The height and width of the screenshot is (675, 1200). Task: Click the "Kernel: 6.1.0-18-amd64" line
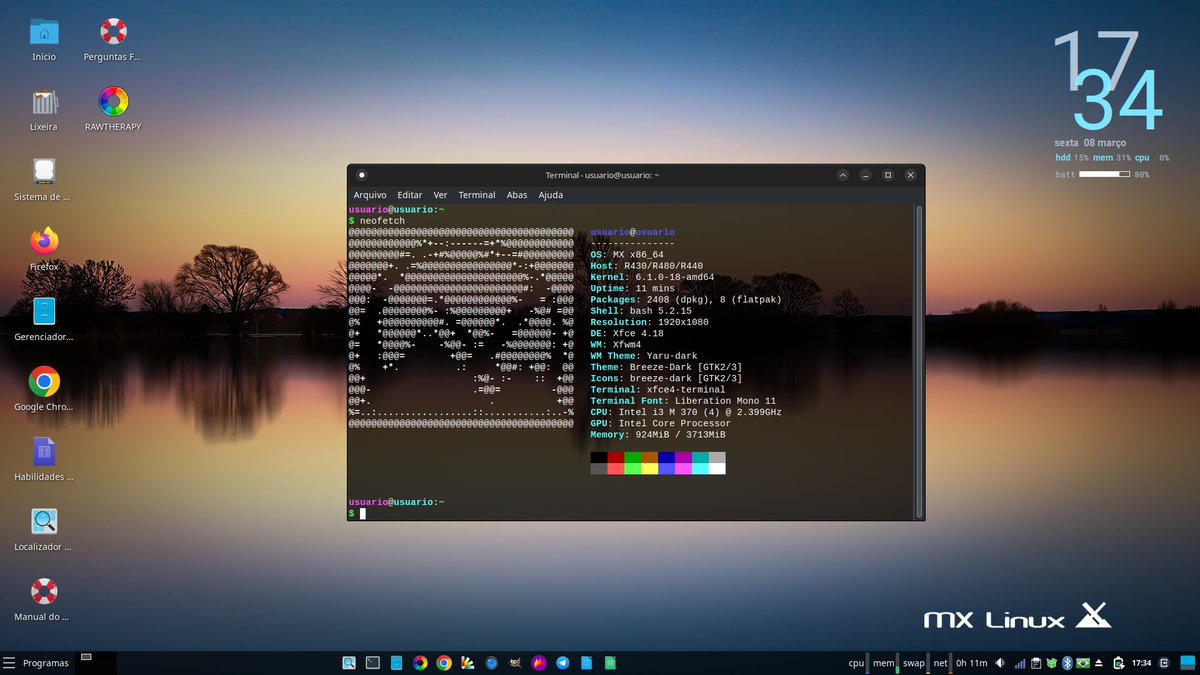[652, 277]
